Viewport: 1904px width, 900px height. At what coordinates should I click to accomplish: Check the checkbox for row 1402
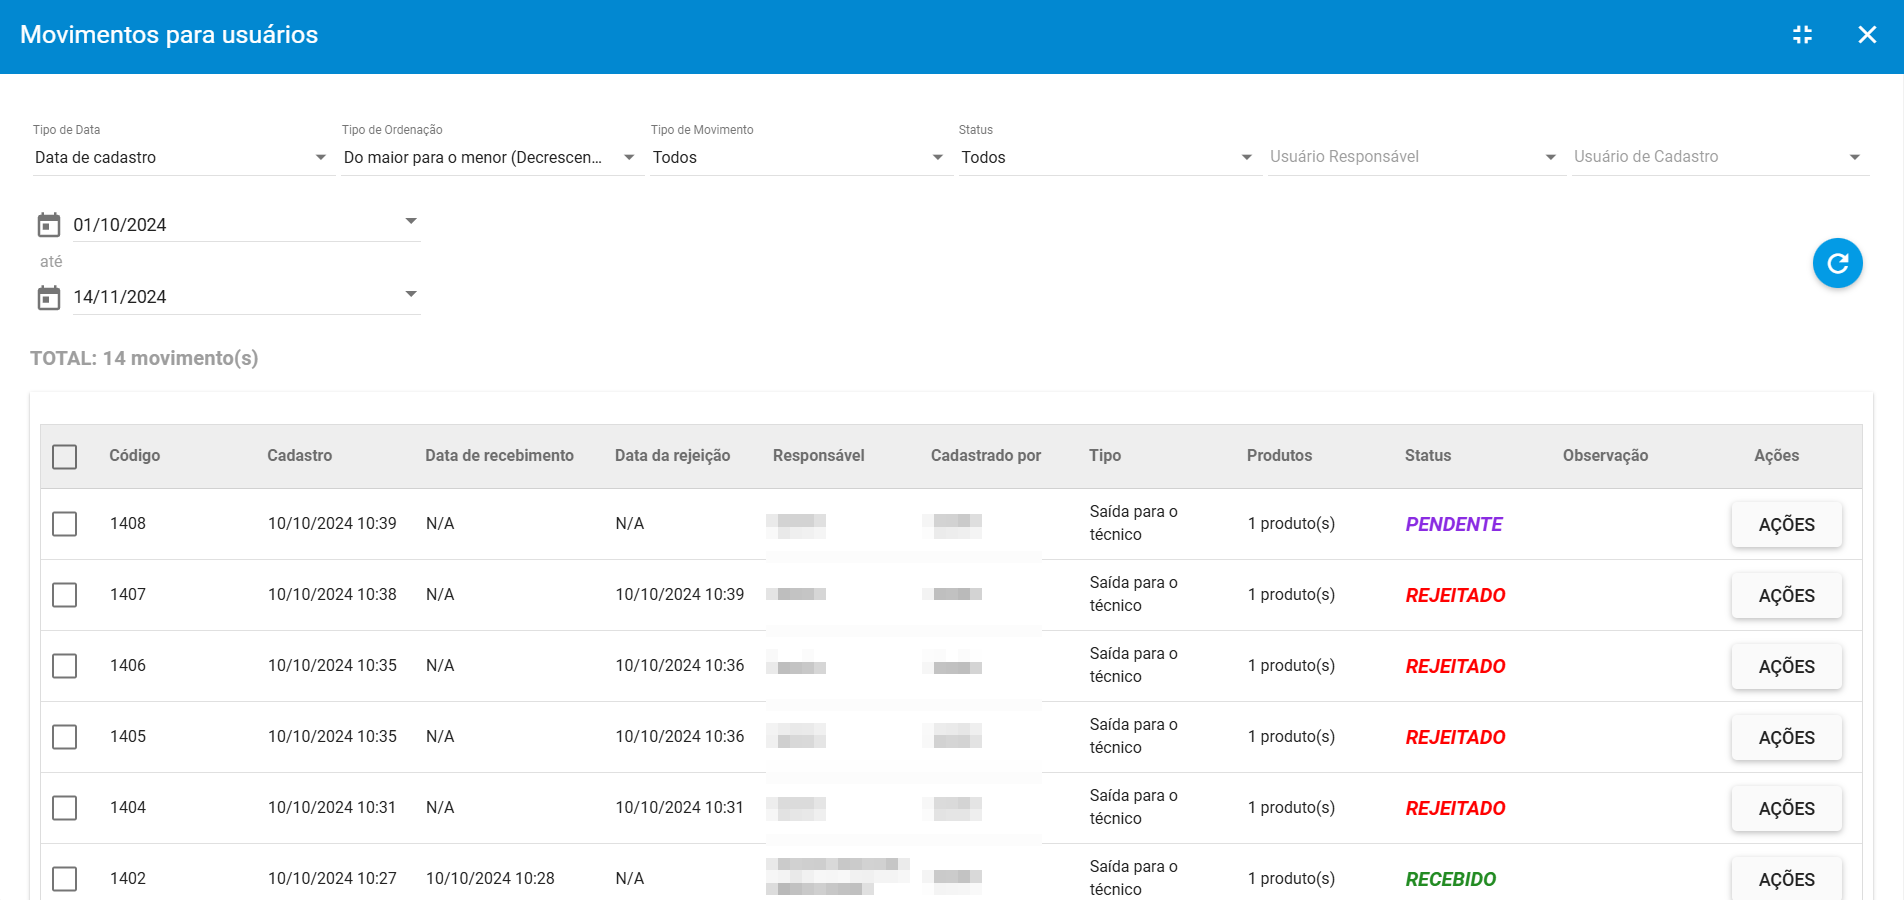click(x=65, y=879)
